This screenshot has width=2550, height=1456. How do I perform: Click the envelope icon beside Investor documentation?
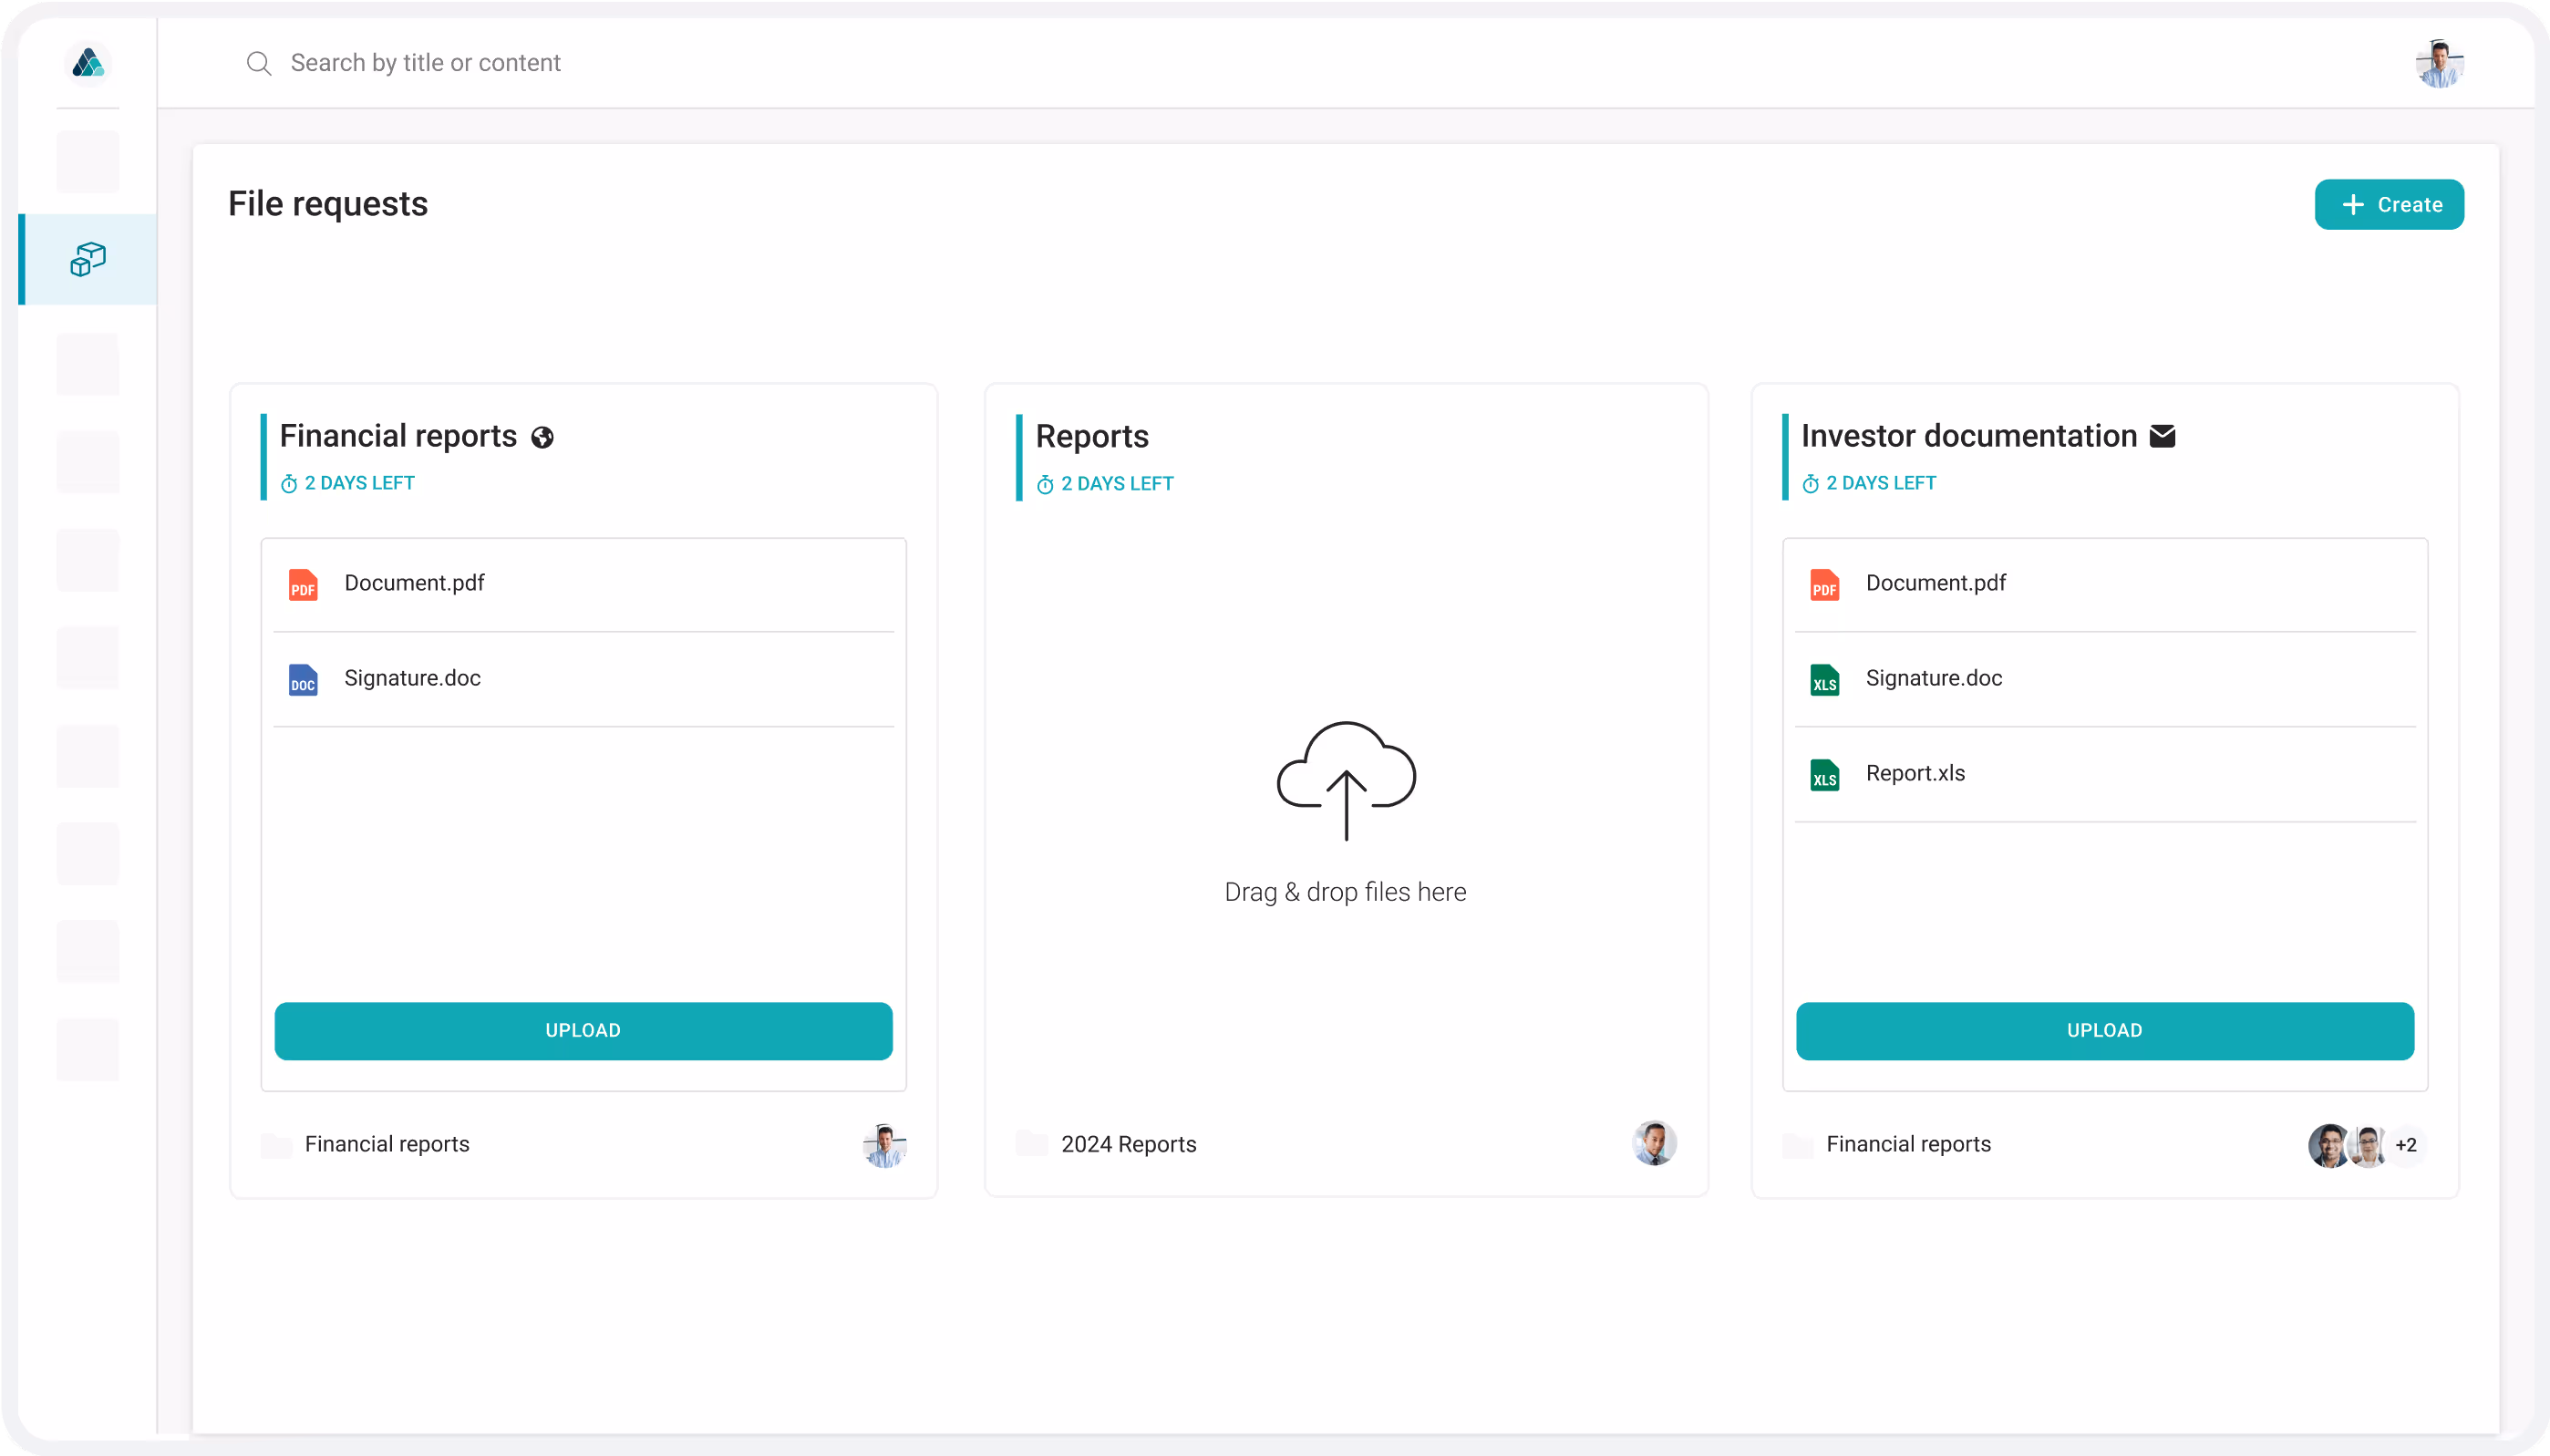tap(2162, 436)
